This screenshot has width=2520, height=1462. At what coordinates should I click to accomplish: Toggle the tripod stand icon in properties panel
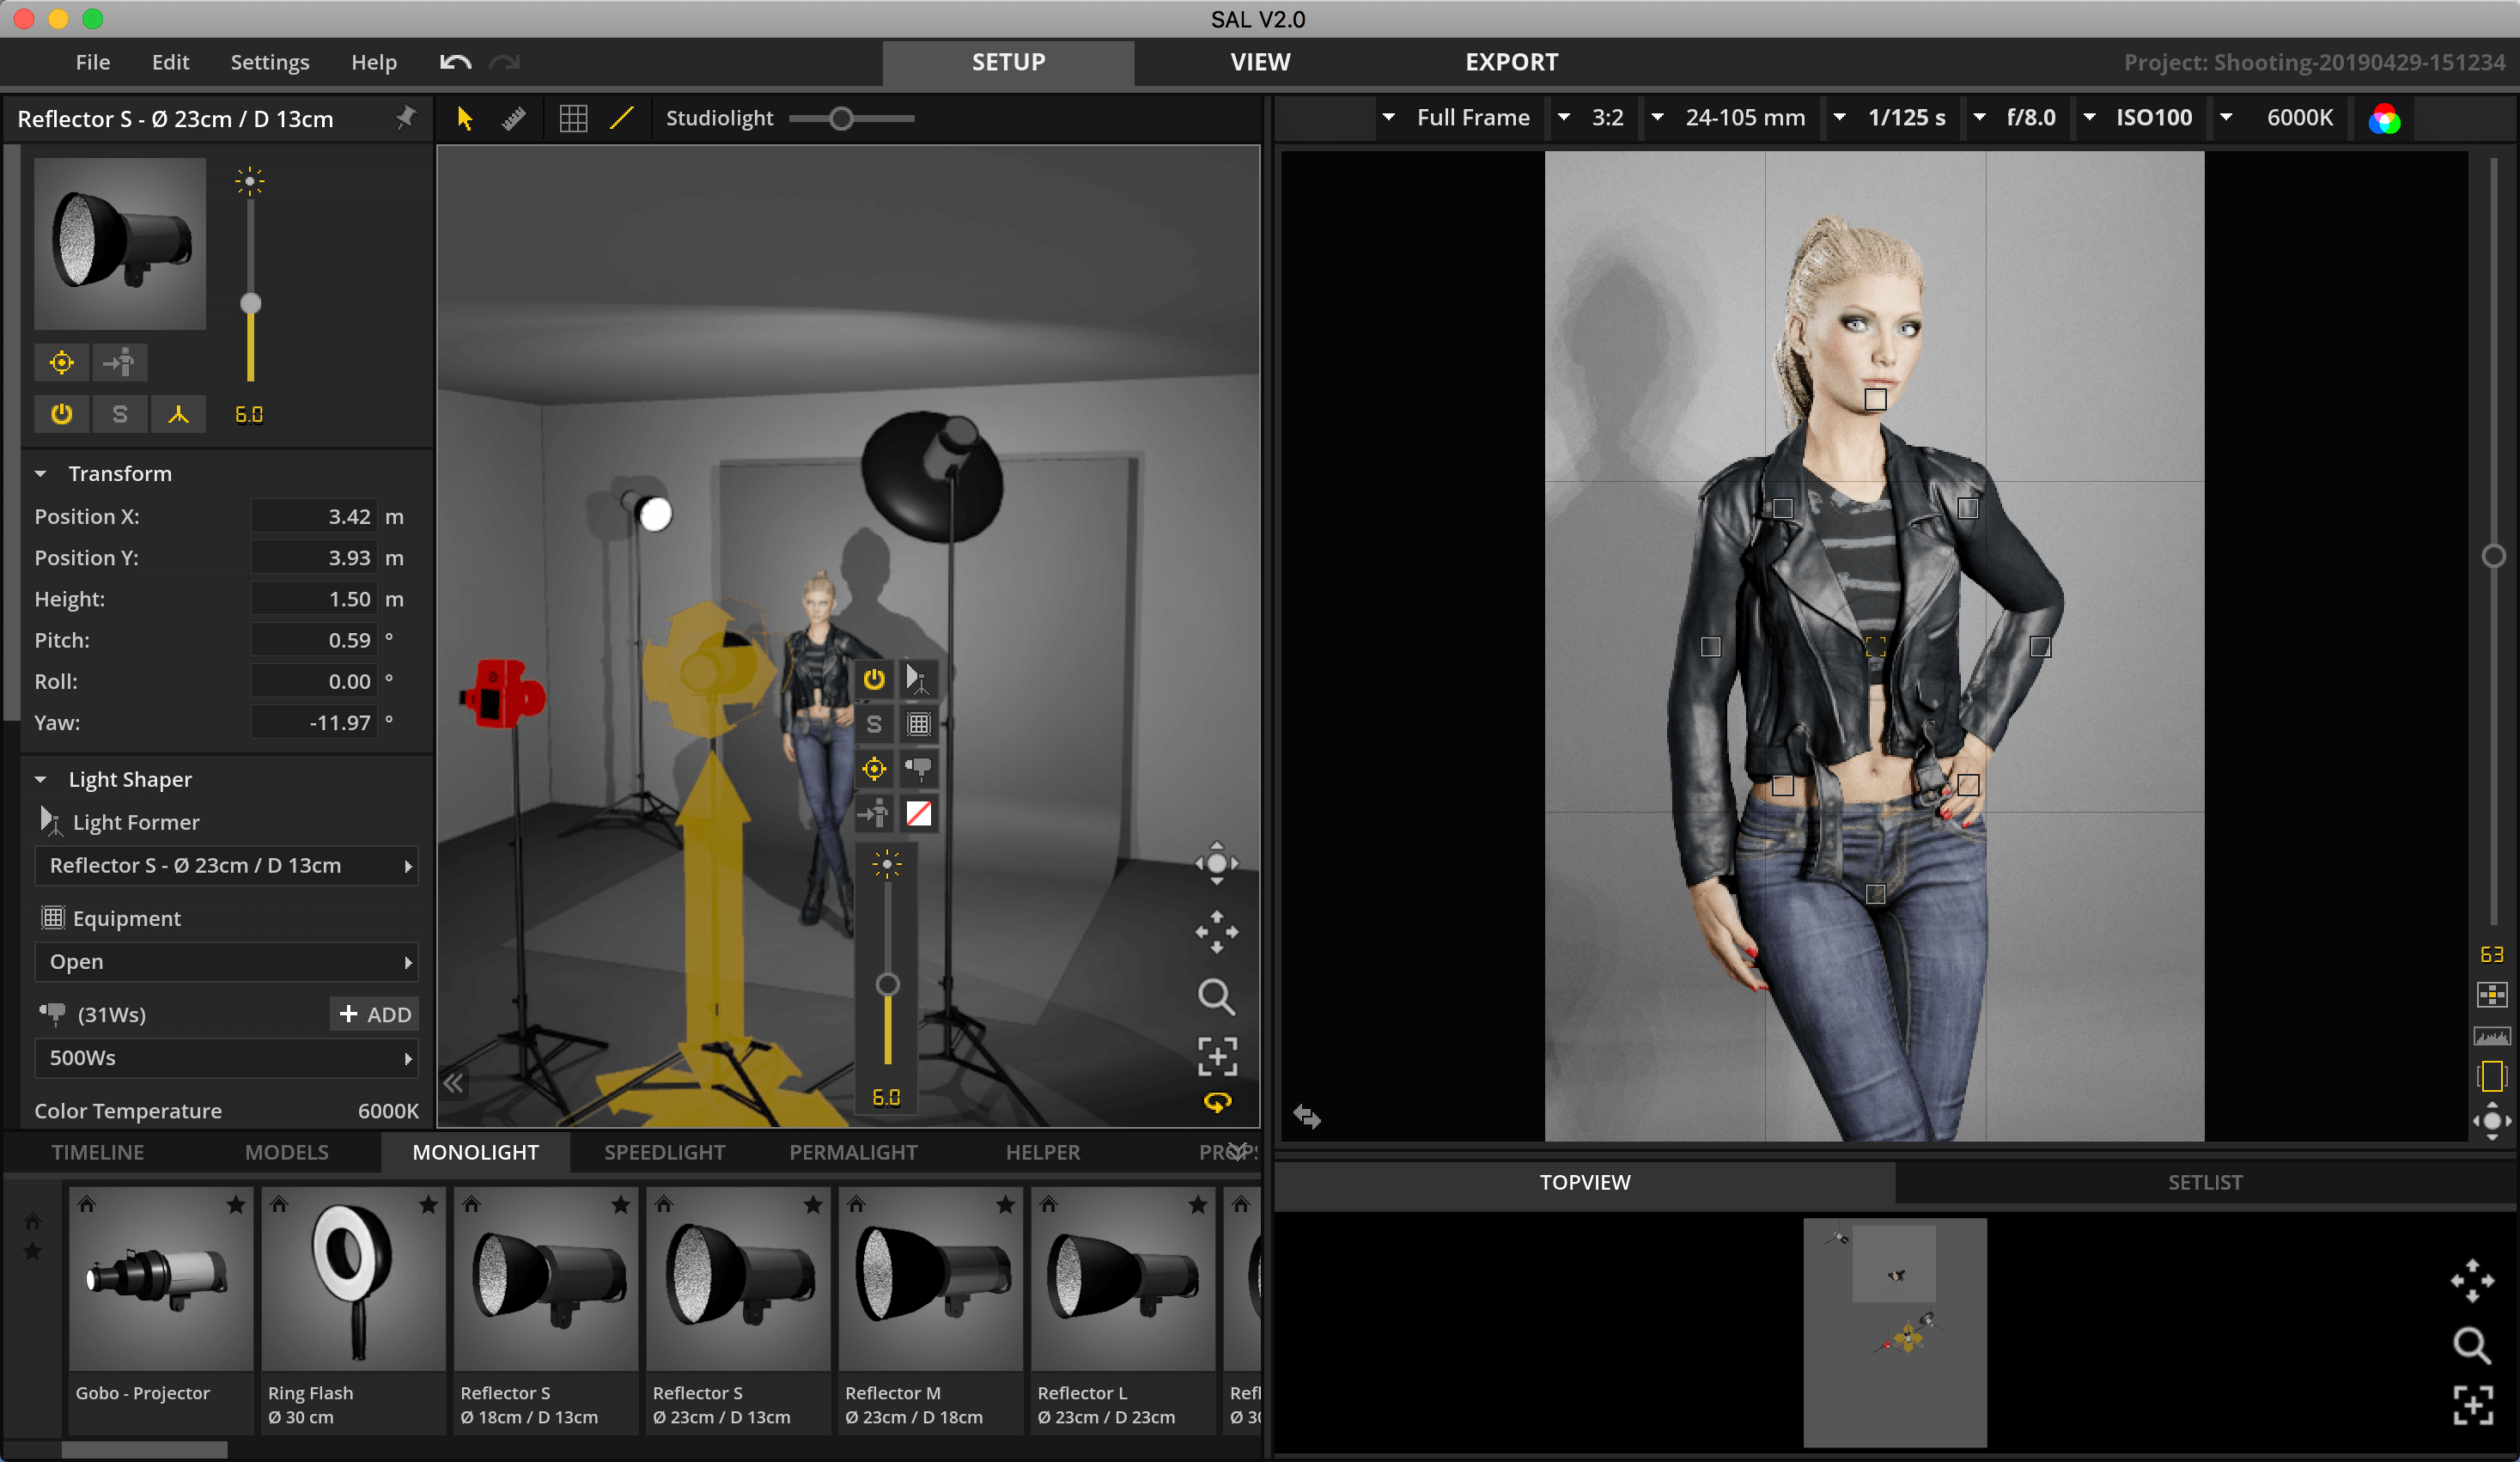point(178,414)
